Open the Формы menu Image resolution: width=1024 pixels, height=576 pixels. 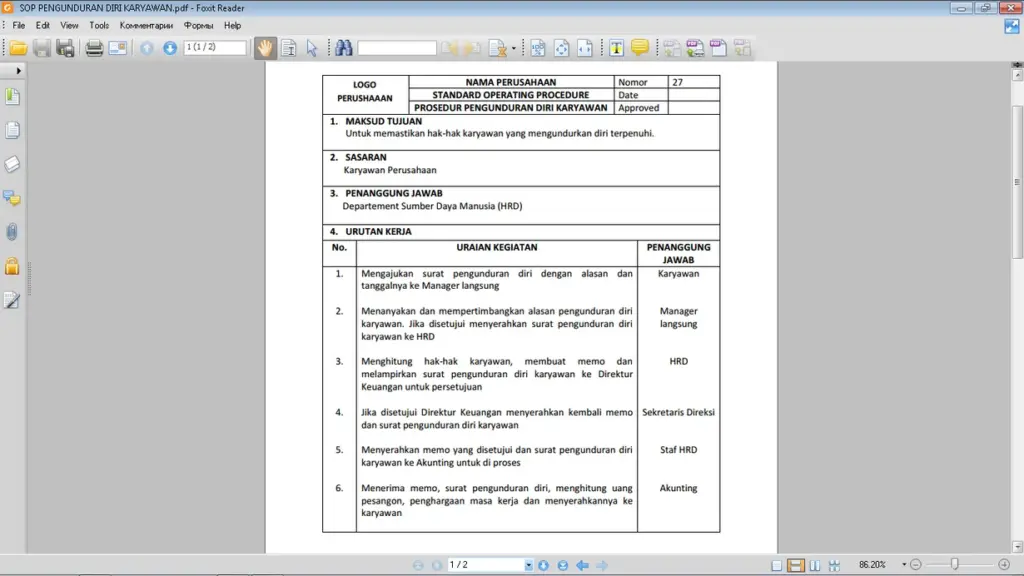199,25
